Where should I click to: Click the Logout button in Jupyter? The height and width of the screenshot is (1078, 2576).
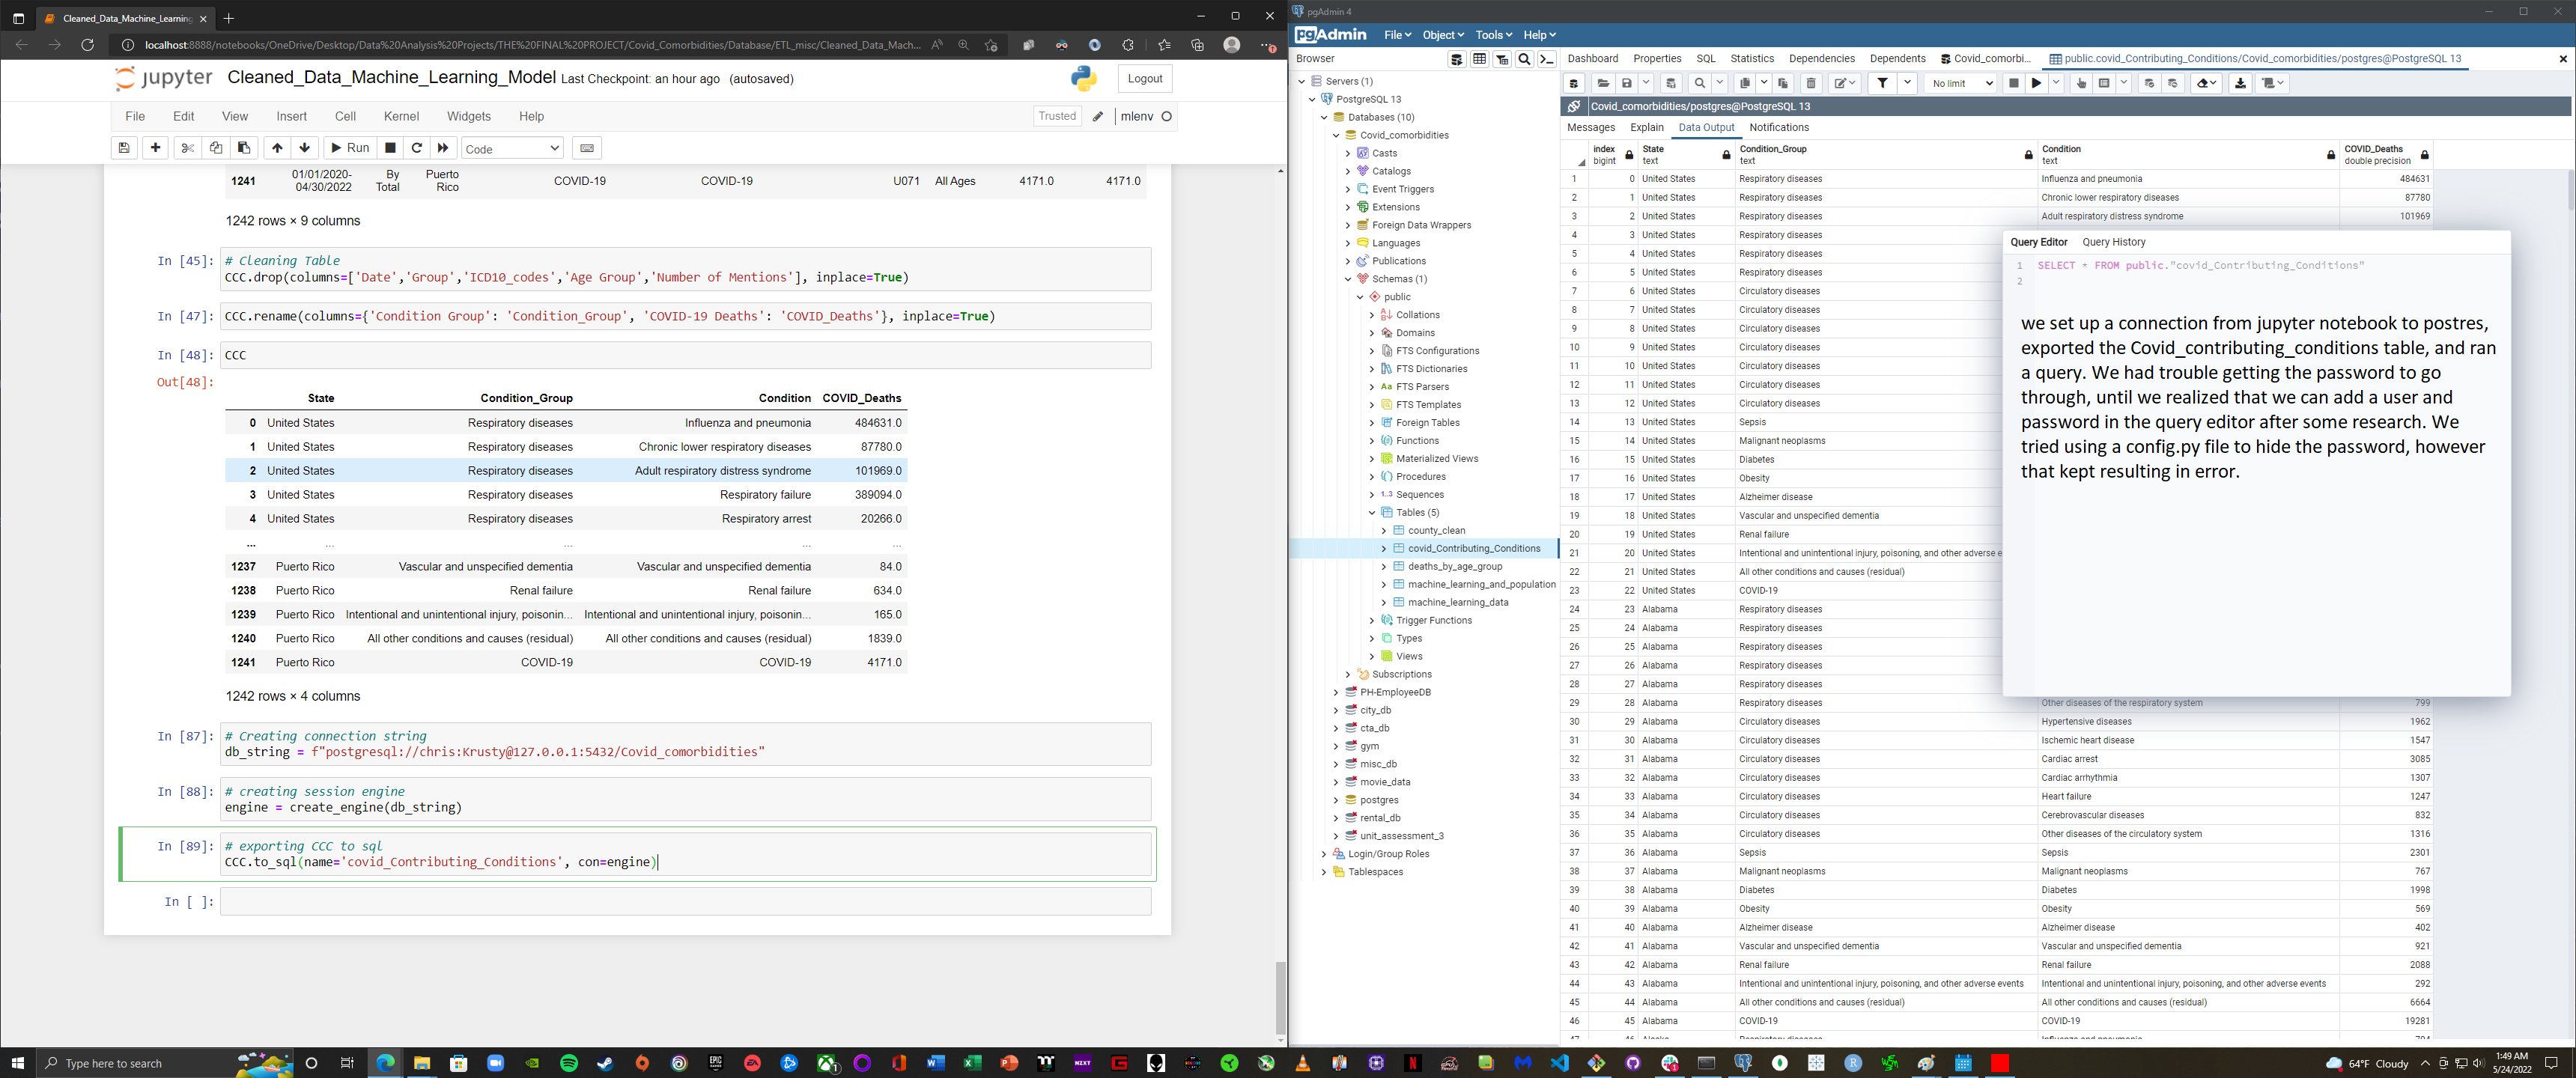(x=1144, y=78)
